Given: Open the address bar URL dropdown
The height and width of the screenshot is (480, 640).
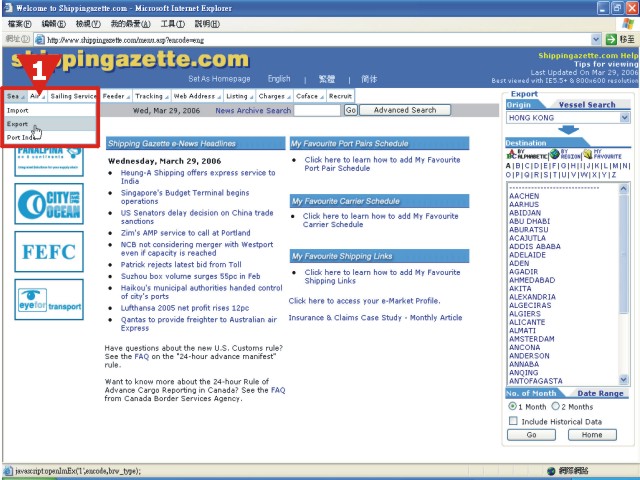Looking at the screenshot, I should (596, 40).
